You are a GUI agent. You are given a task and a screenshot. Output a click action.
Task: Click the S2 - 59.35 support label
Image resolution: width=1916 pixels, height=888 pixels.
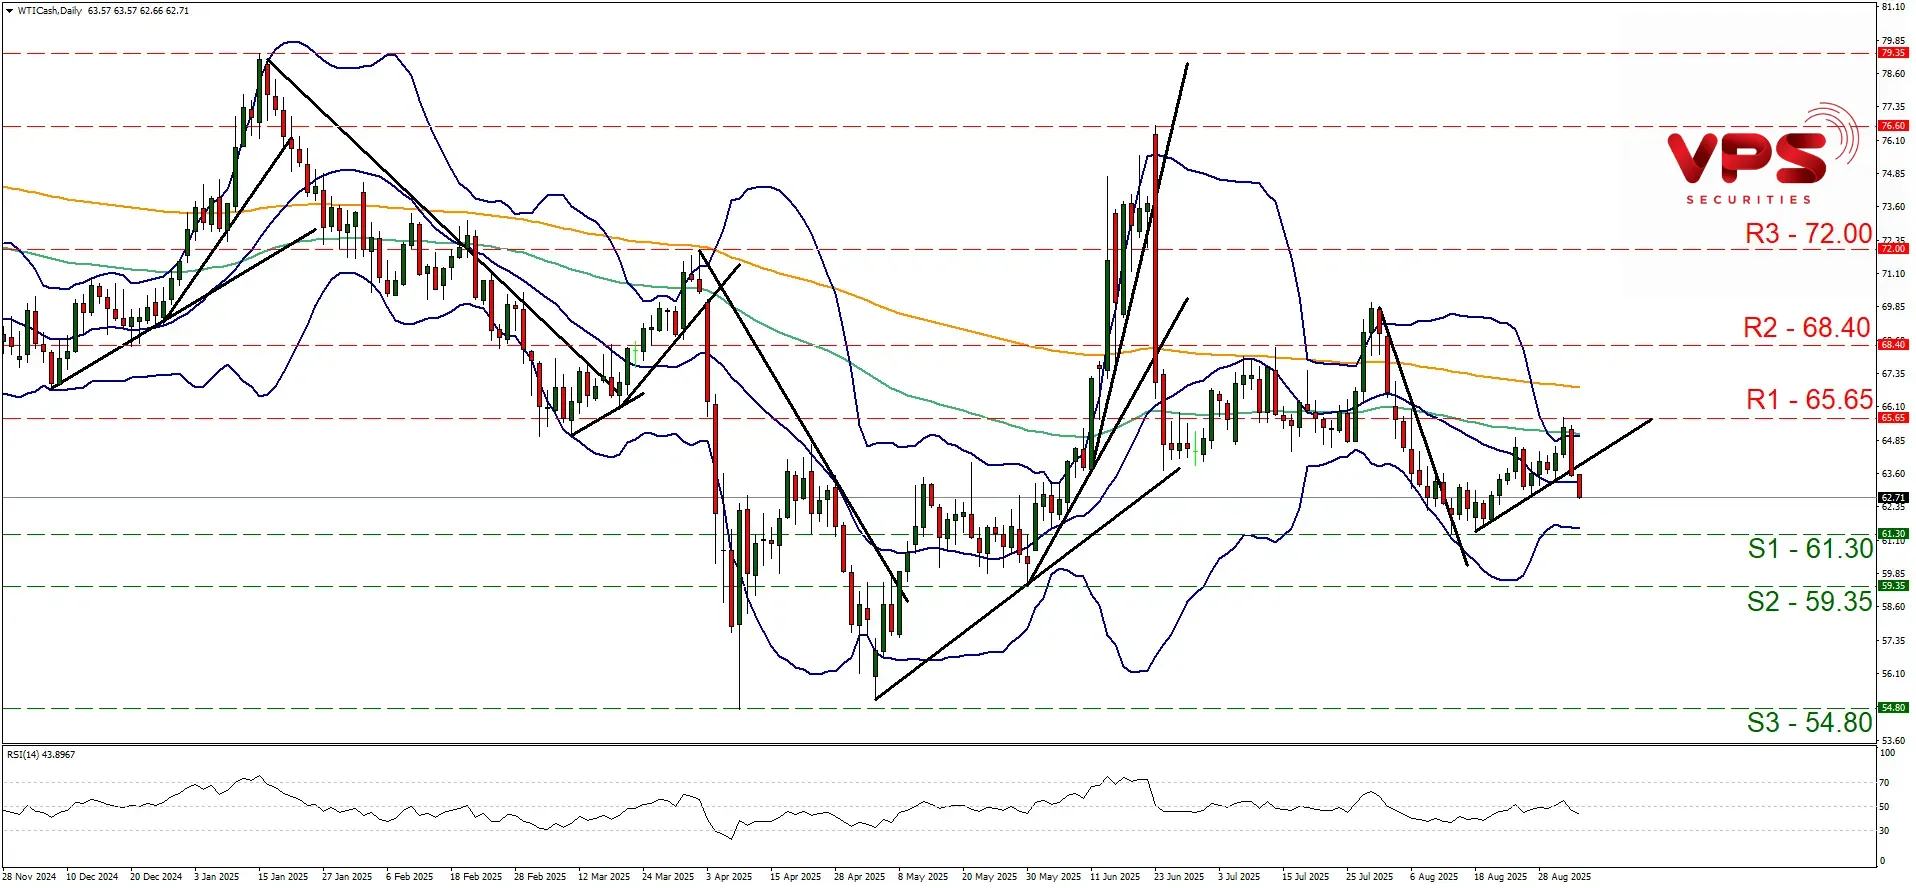(x=1808, y=602)
